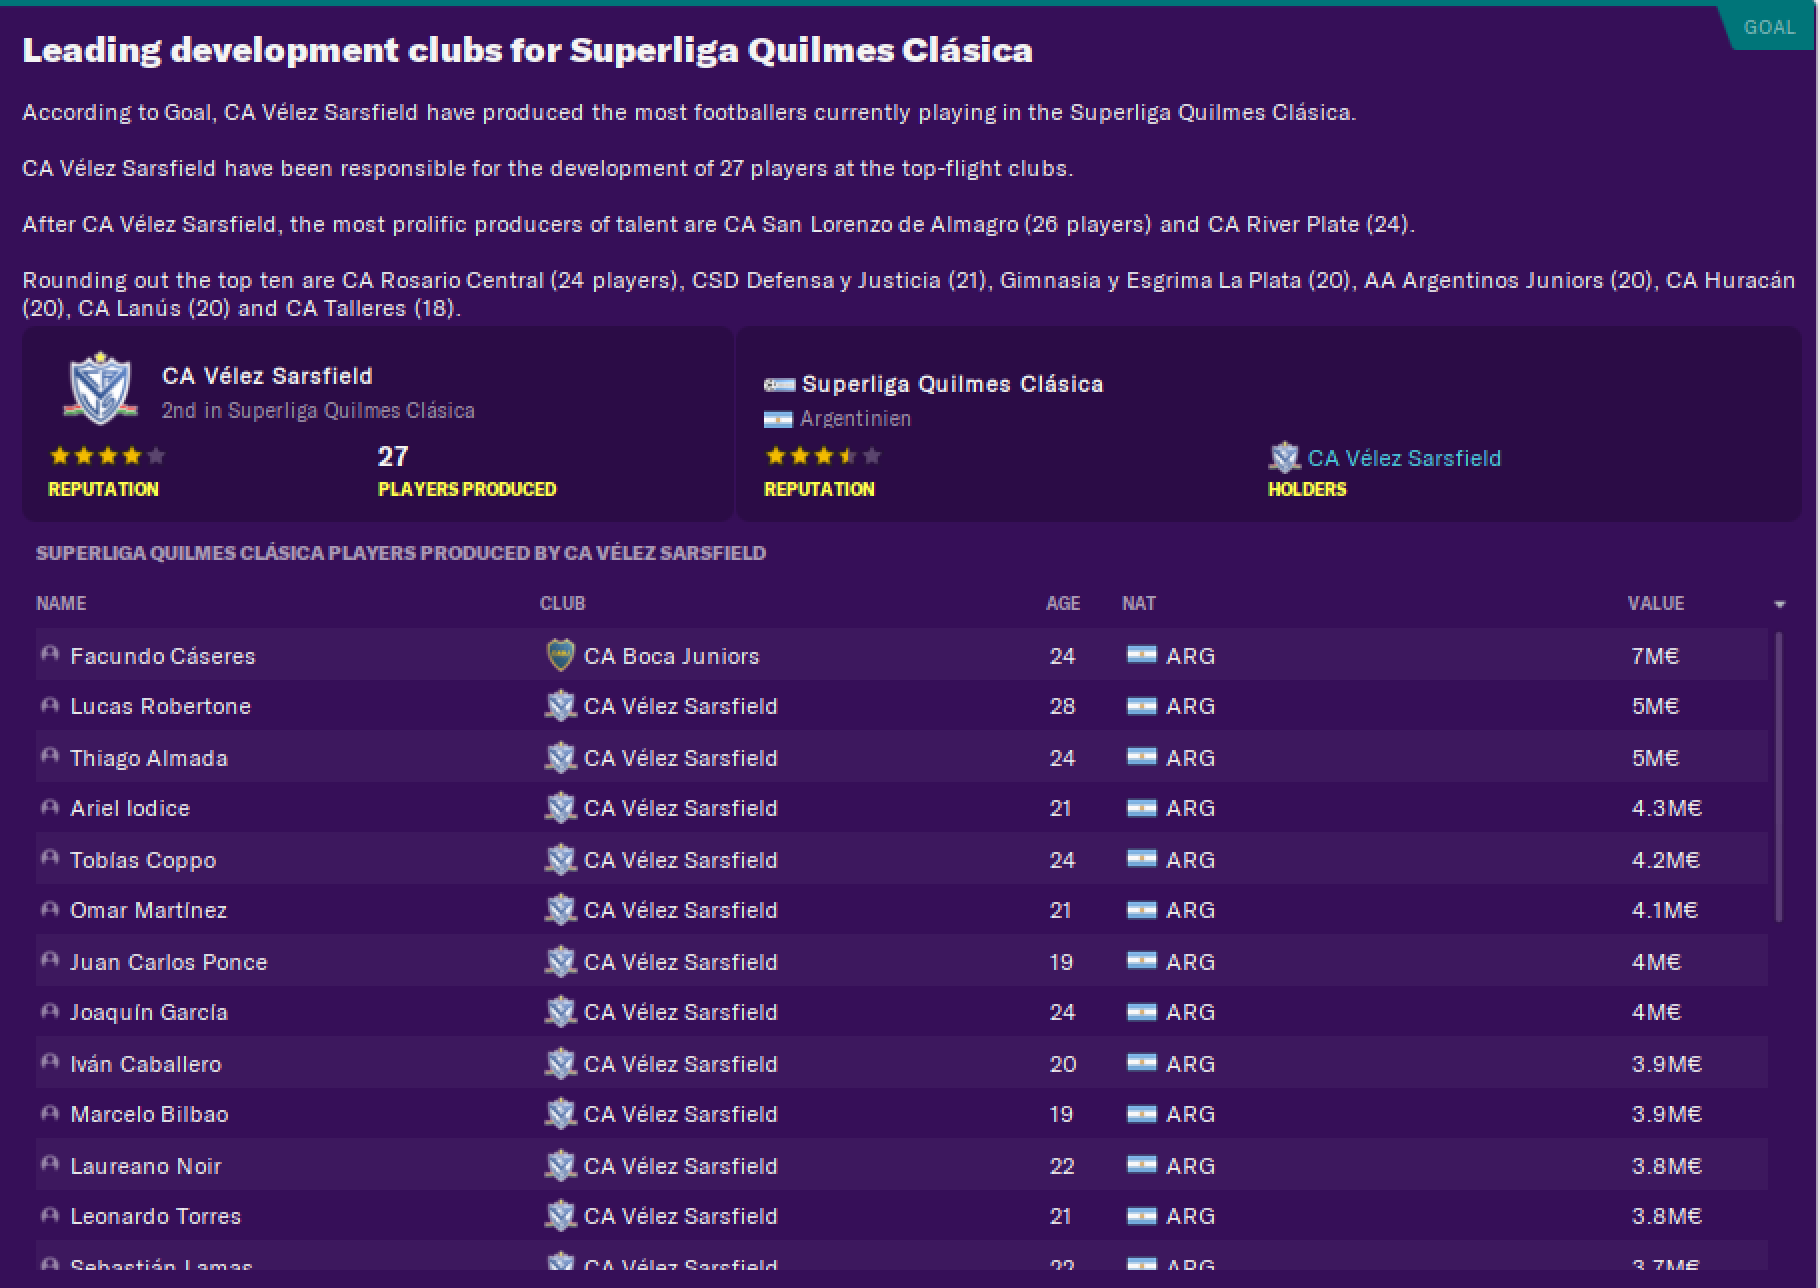Open CA Boca Juniors club link
This screenshot has width=1820, height=1288.
[x=671, y=656]
